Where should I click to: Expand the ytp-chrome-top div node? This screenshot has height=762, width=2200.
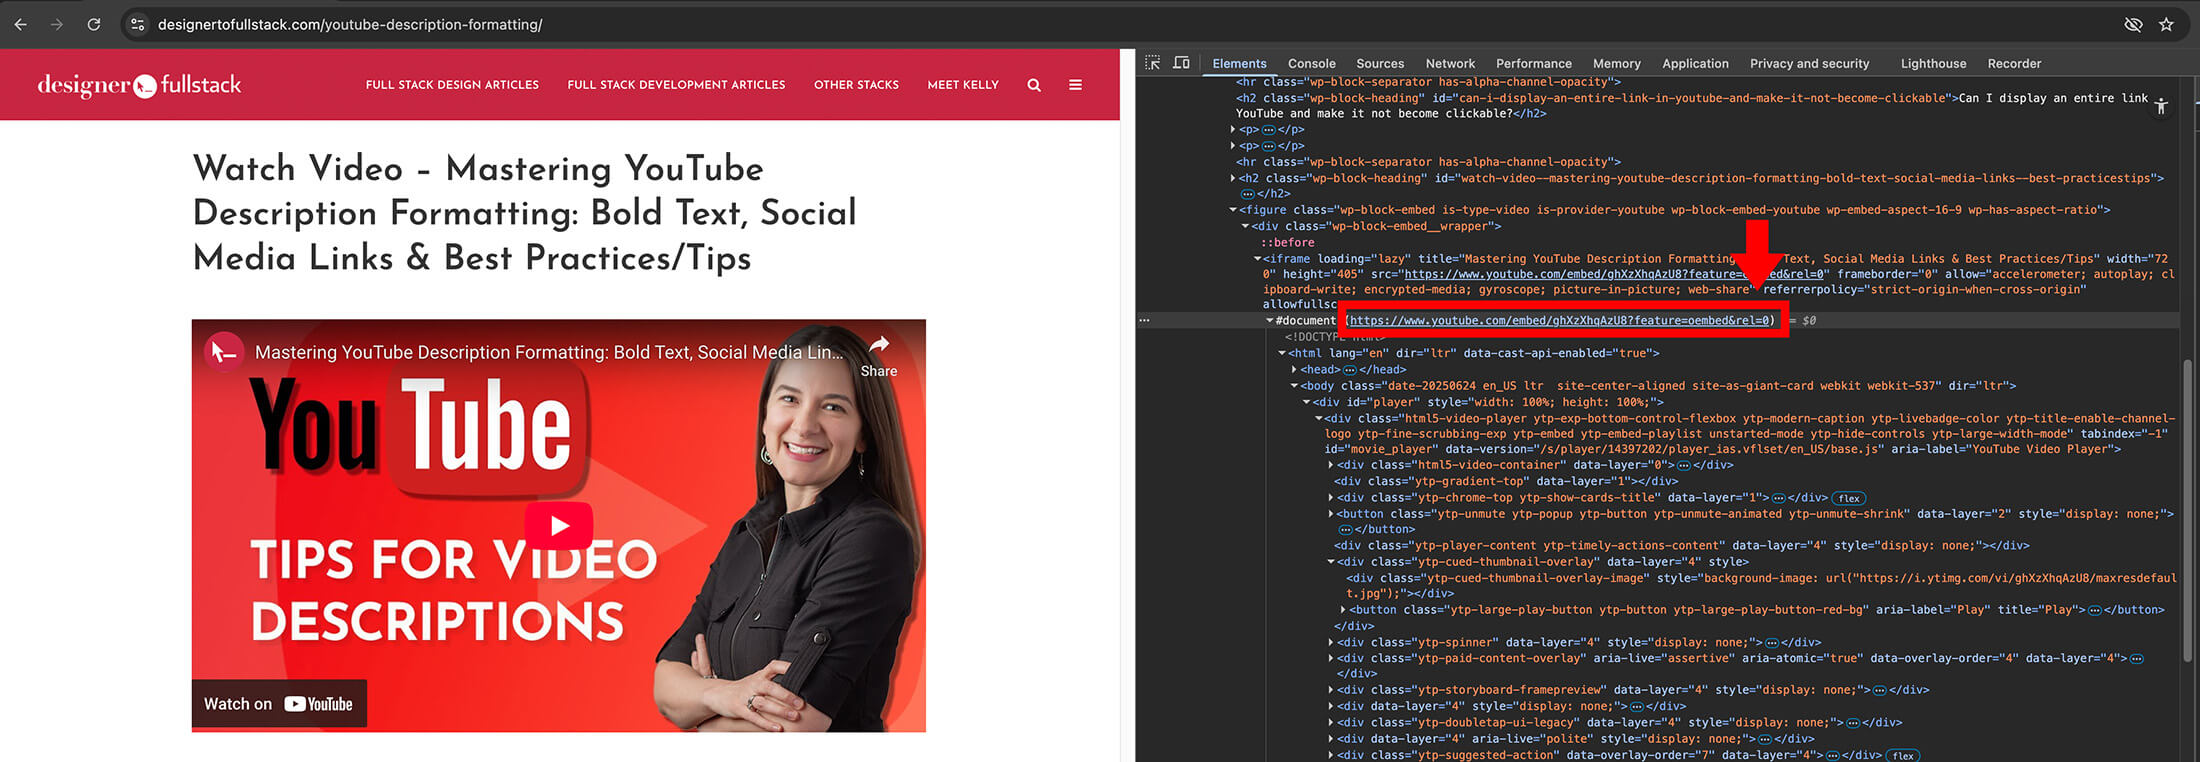pos(1330,498)
